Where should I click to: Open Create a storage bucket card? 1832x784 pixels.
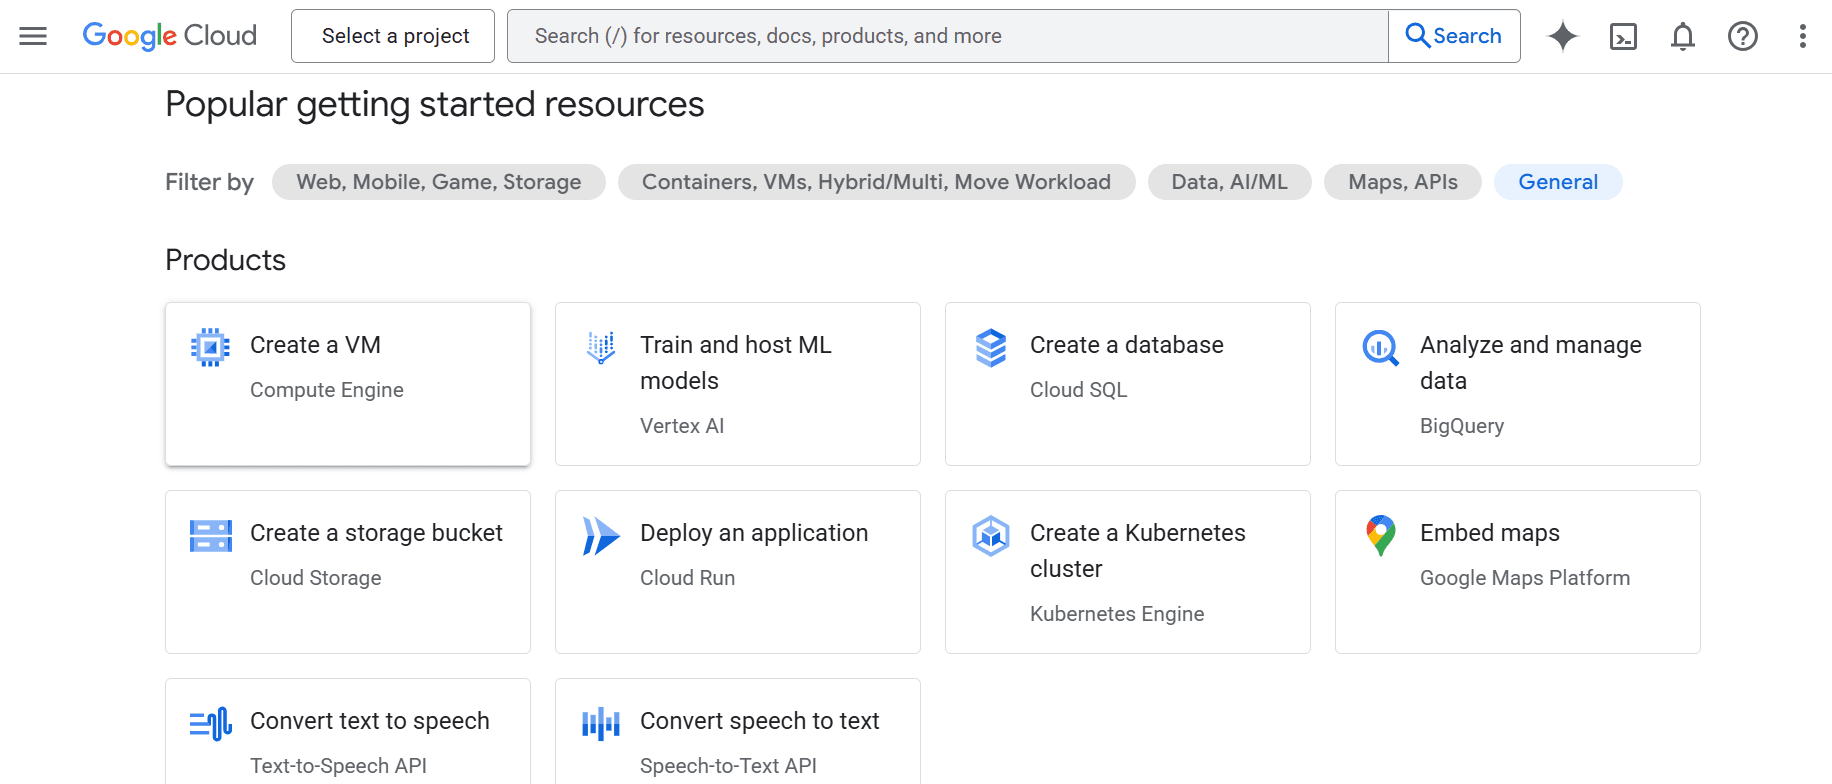click(x=348, y=572)
